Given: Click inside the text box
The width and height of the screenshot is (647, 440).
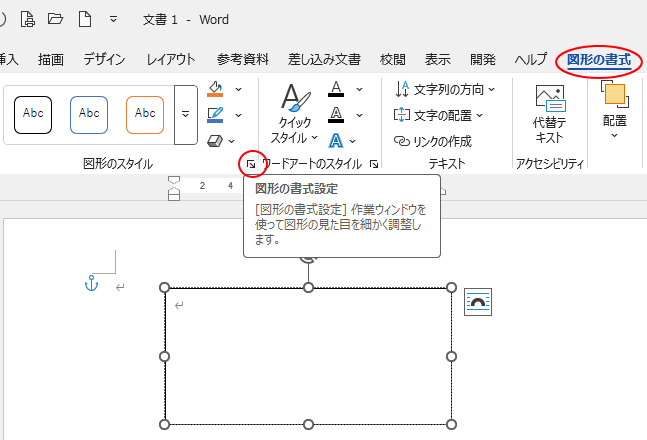Looking at the screenshot, I should tap(308, 356).
